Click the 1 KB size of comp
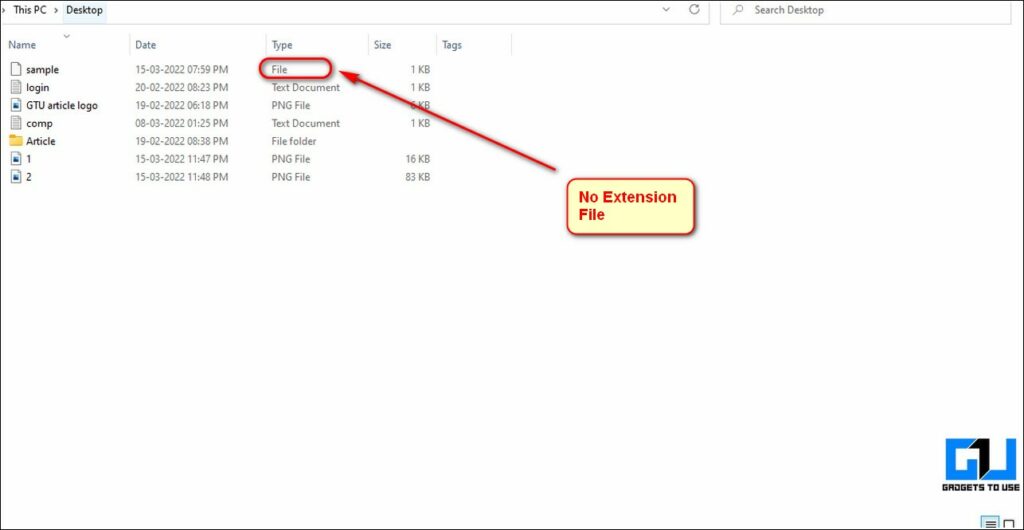Image resolution: width=1024 pixels, height=530 pixels. pyautogui.click(x=421, y=123)
